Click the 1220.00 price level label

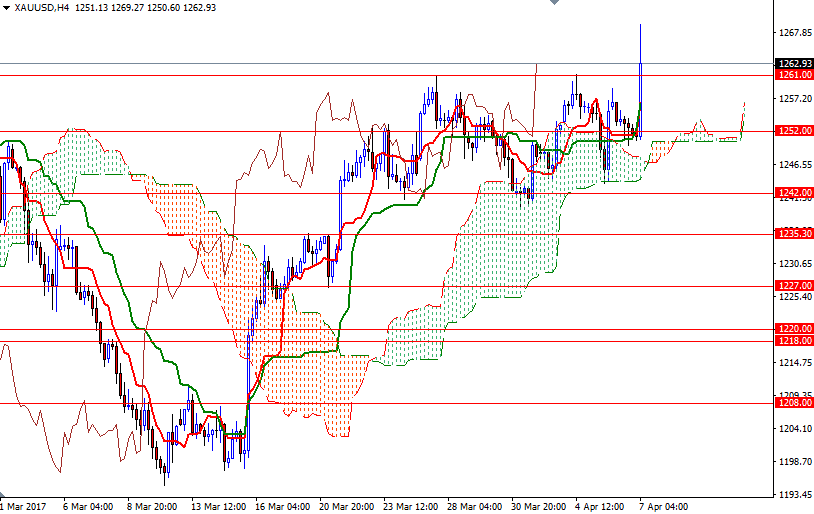pos(794,328)
